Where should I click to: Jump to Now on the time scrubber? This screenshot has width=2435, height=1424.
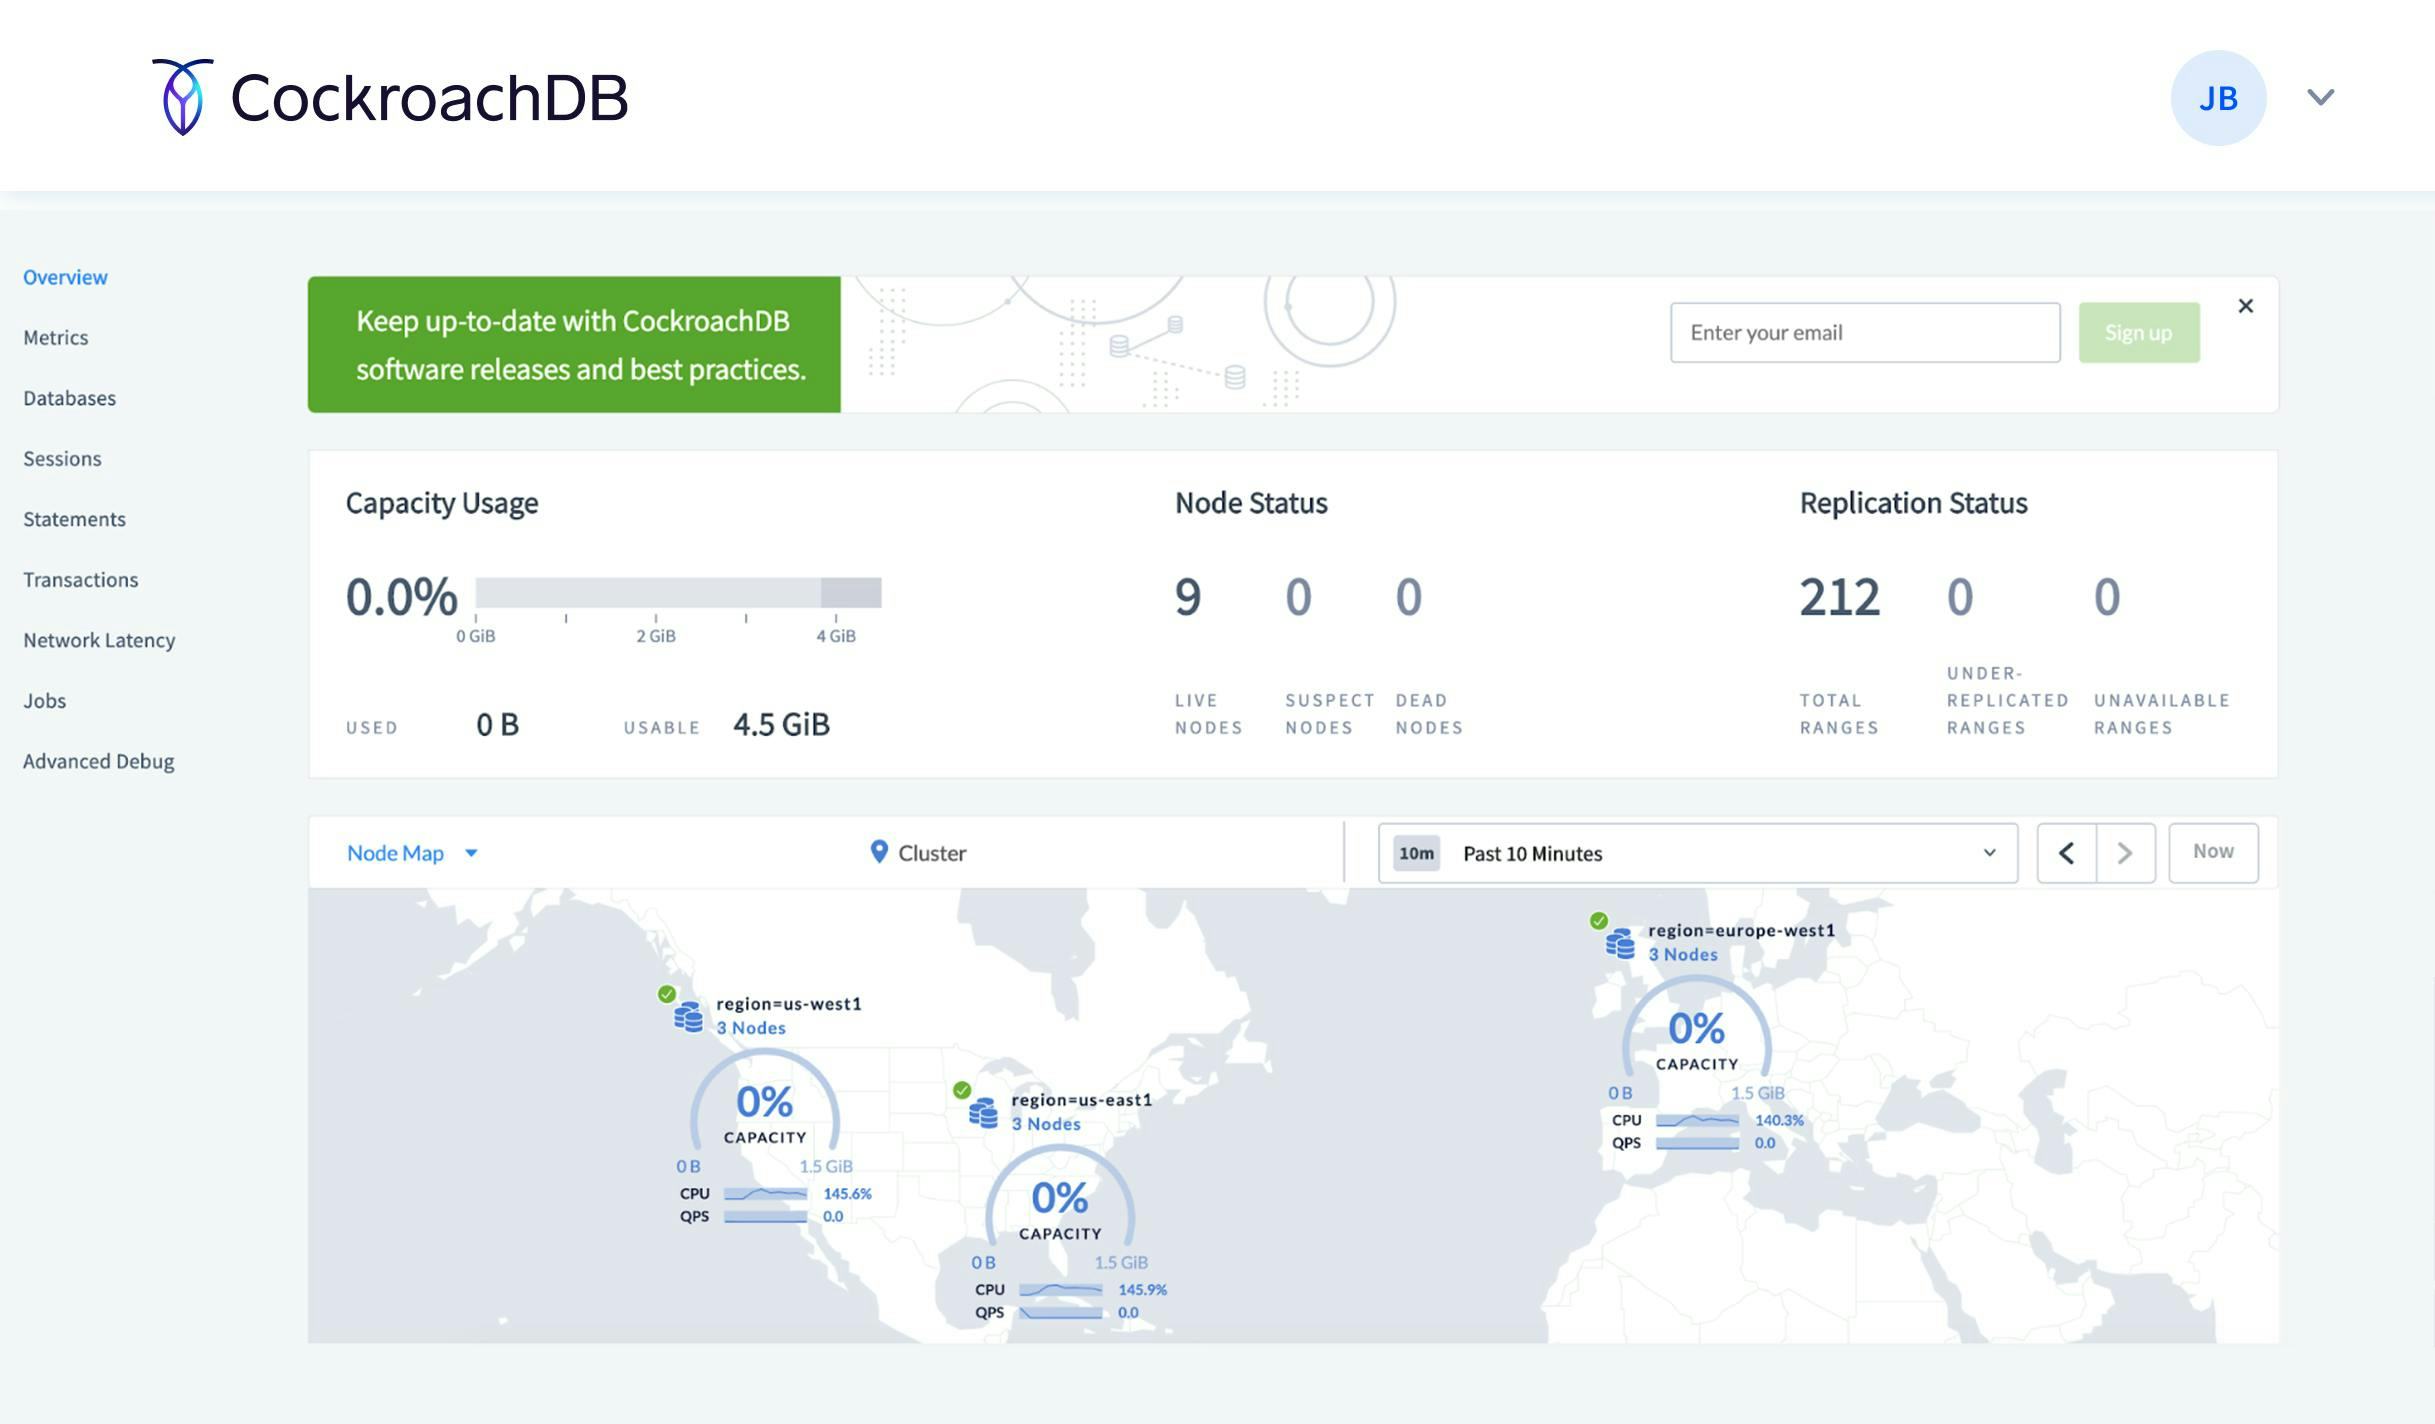tap(2213, 851)
